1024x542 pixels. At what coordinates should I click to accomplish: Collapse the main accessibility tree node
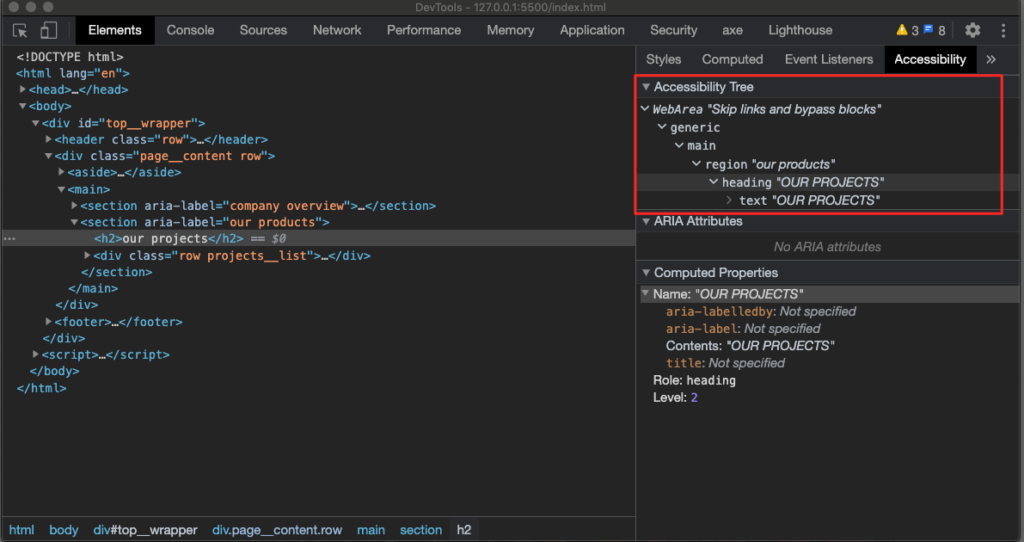679,146
